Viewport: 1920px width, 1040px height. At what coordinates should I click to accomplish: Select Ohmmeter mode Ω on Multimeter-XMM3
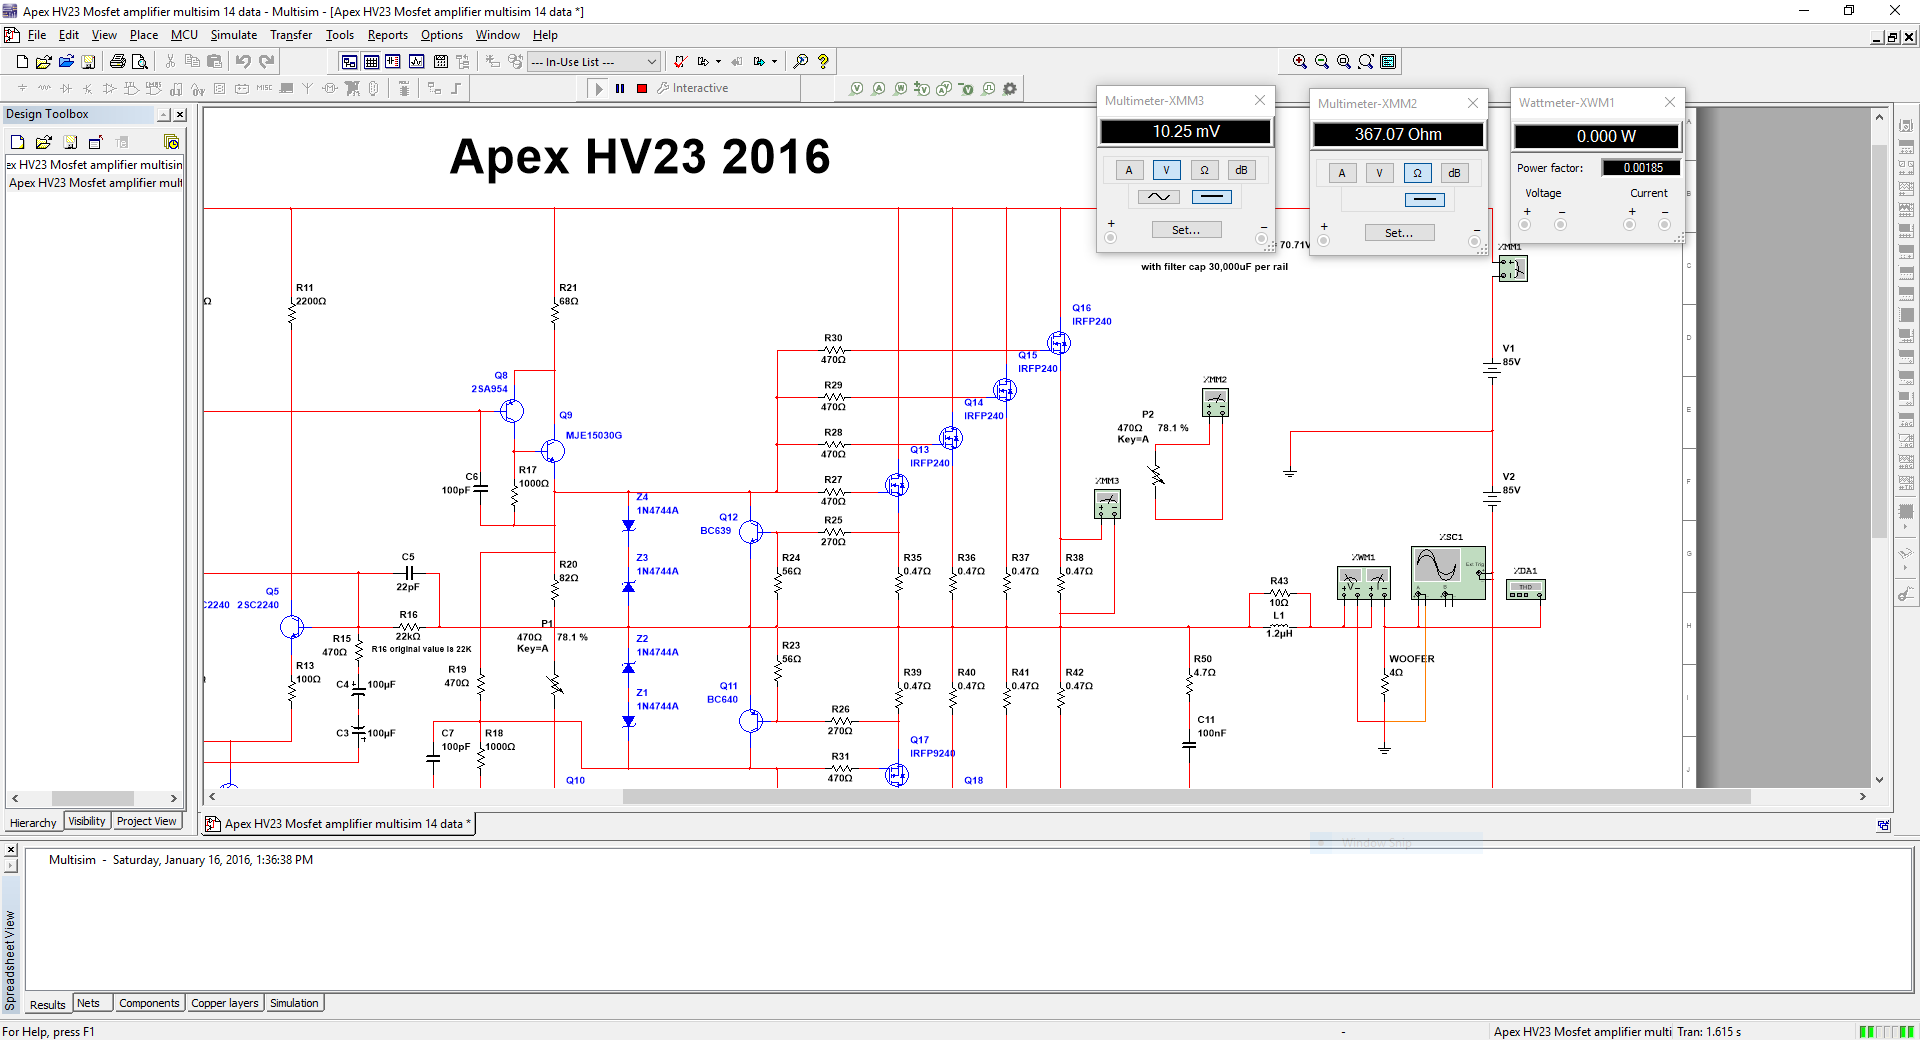point(1204,170)
